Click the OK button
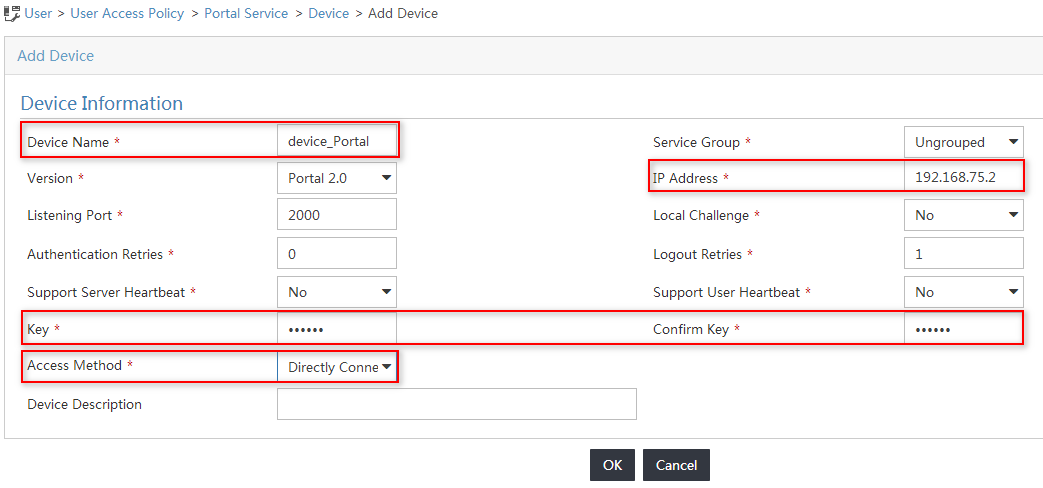The height and width of the screenshot is (488, 1043). (x=612, y=465)
